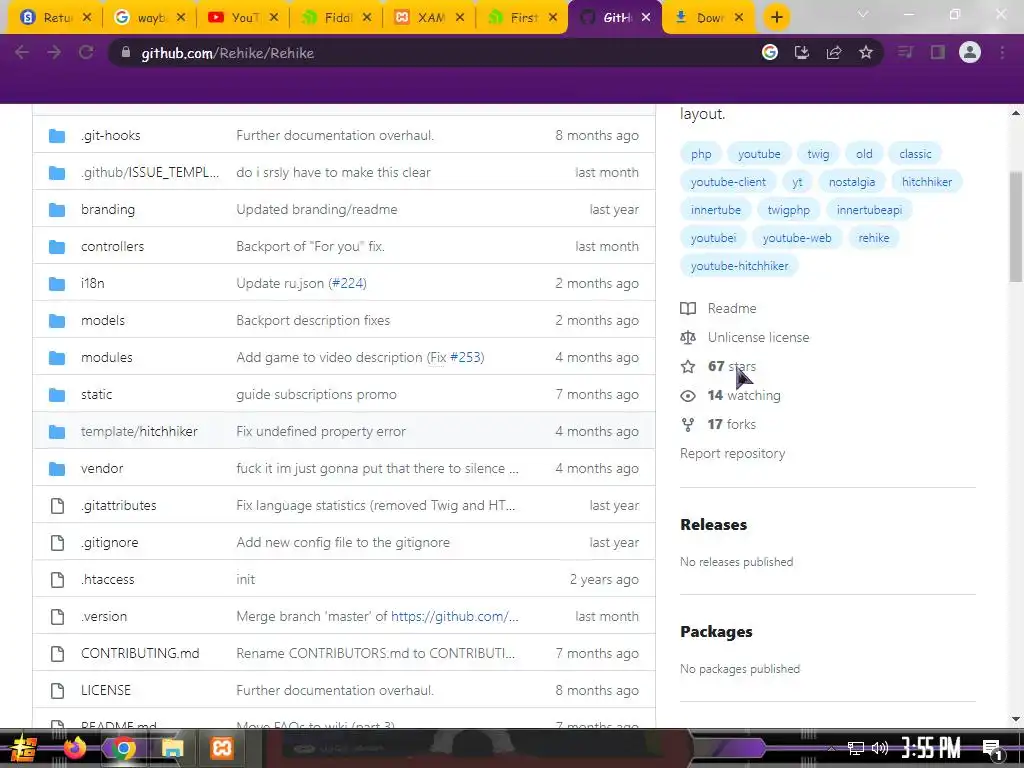This screenshot has height=768, width=1024.
Task: Select the innertubeapi topic tag
Action: click(x=869, y=210)
